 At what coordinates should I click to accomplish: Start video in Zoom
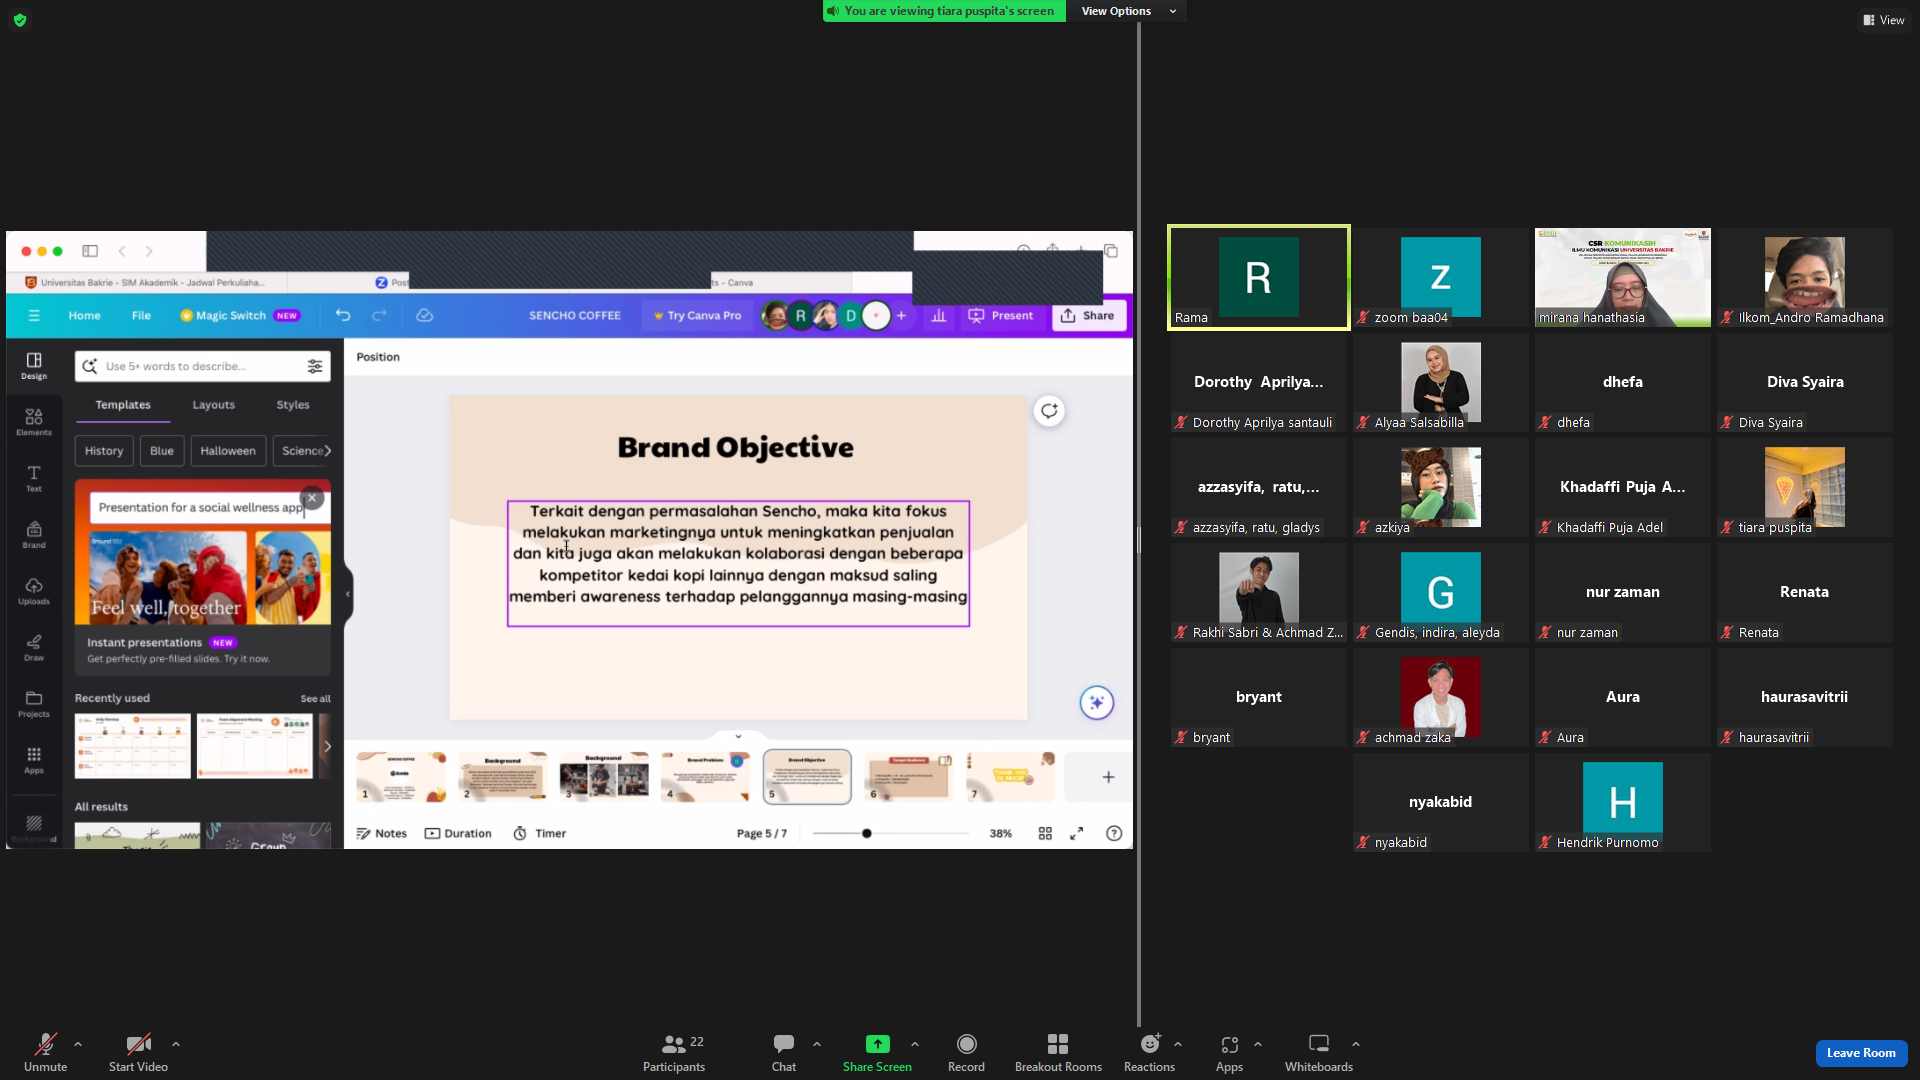[x=138, y=1053]
